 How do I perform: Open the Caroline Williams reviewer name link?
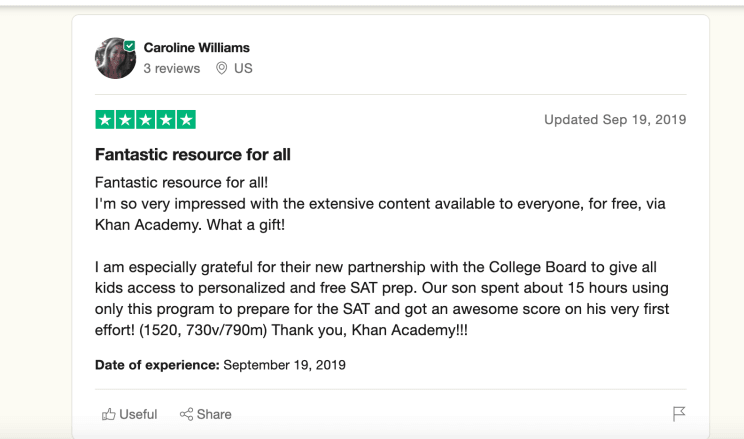point(197,47)
